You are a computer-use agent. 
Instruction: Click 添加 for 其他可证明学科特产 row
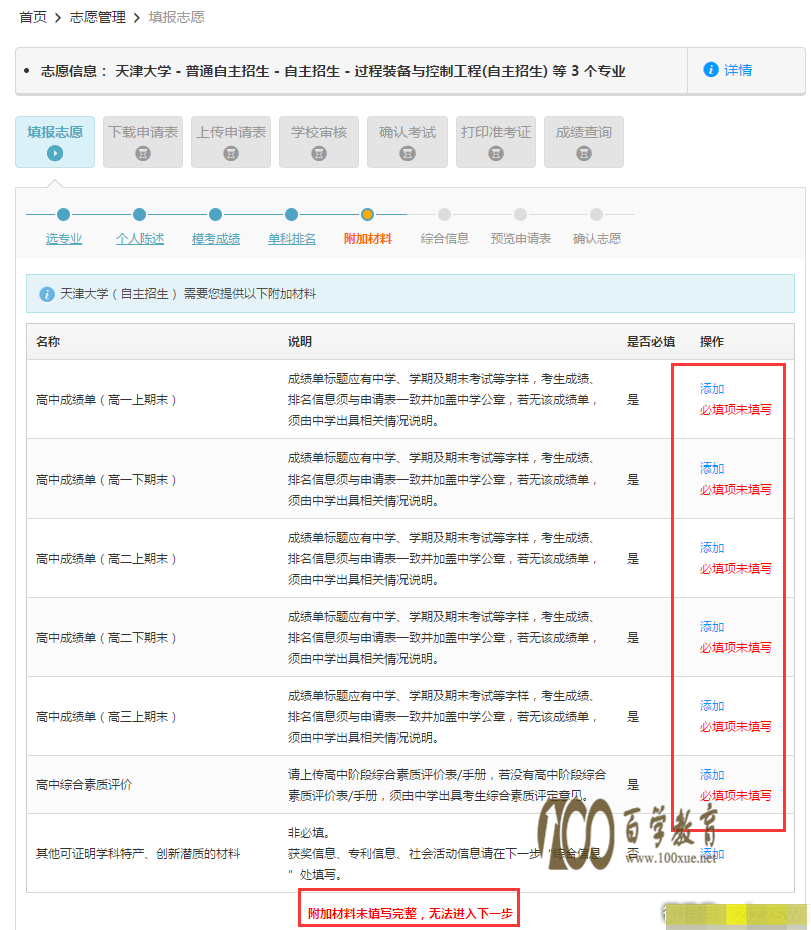(712, 853)
